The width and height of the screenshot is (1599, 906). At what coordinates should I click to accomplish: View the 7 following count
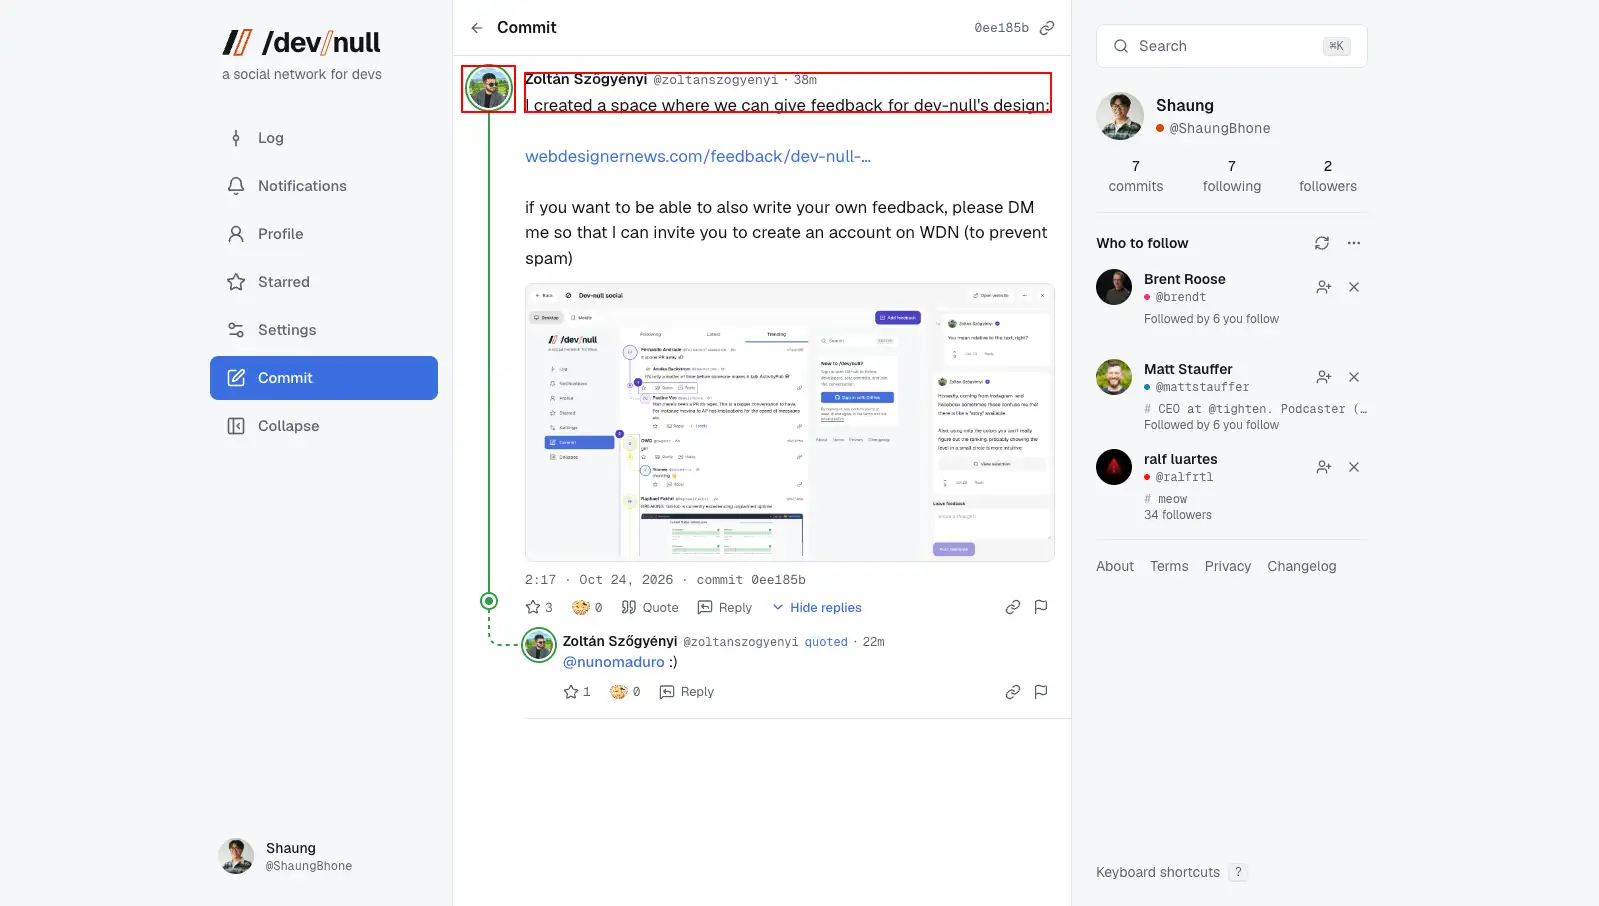tap(1232, 176)
